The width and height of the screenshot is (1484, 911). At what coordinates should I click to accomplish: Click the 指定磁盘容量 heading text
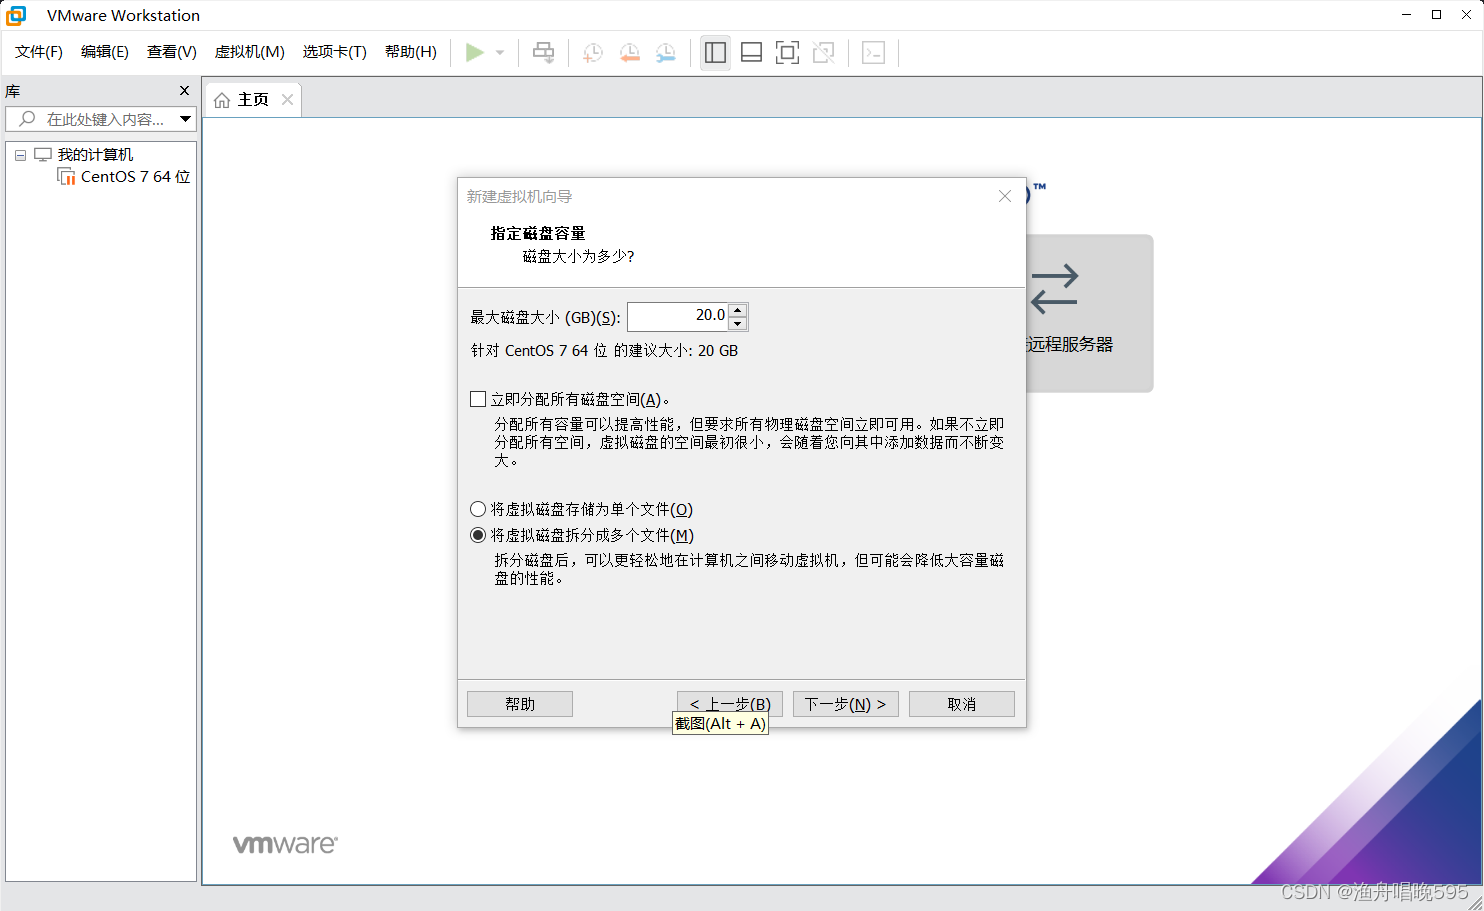coord(538,233)
